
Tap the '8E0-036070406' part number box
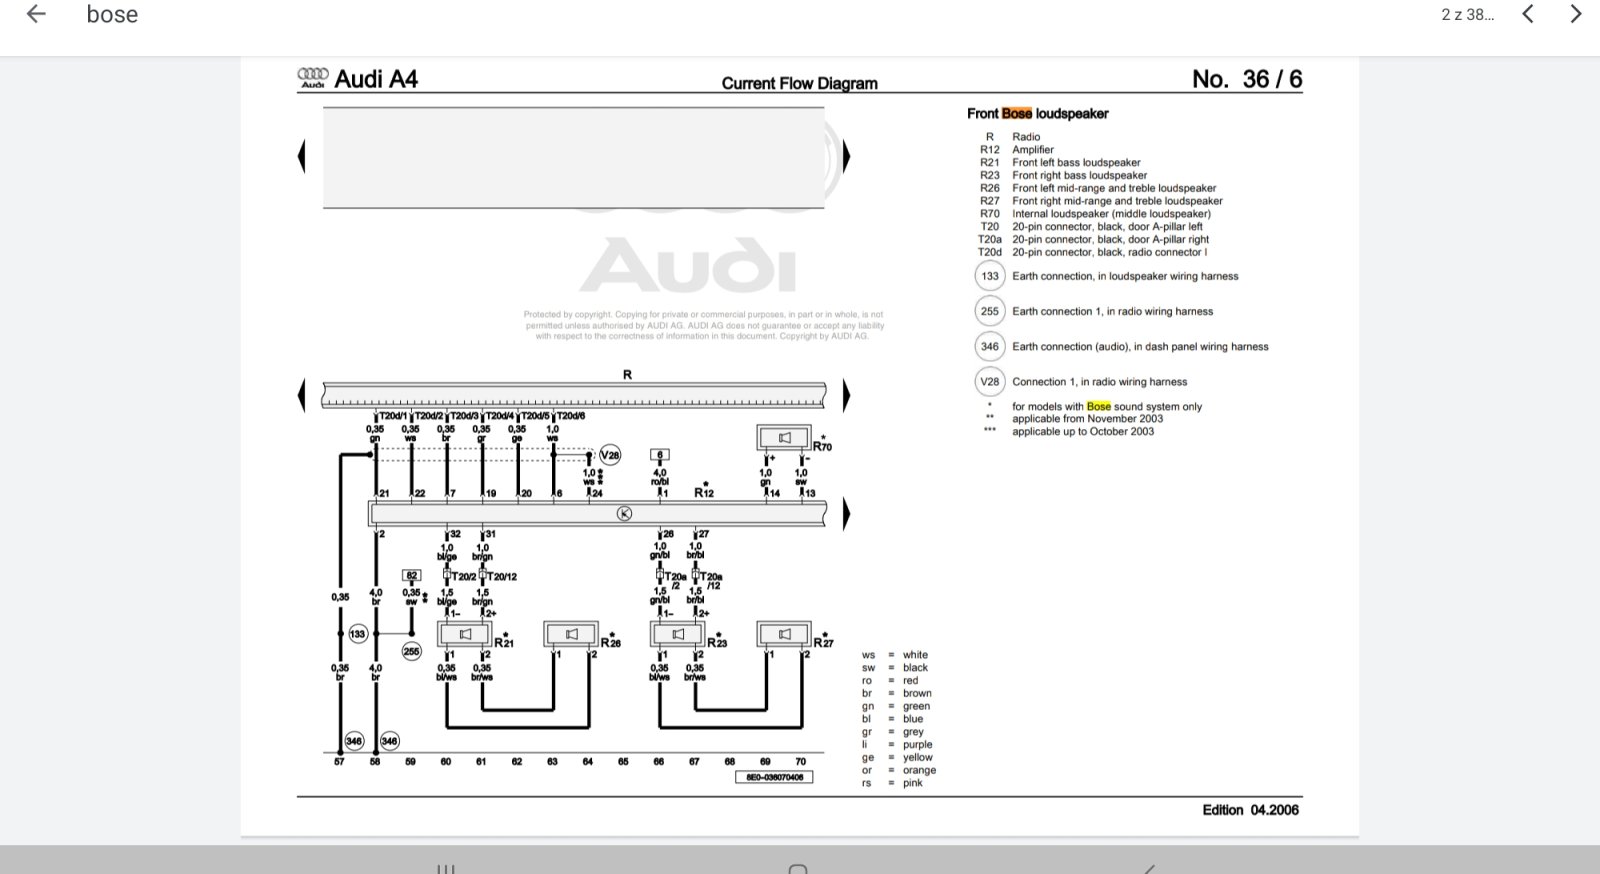pyautogui.click(x=775, y=777)
